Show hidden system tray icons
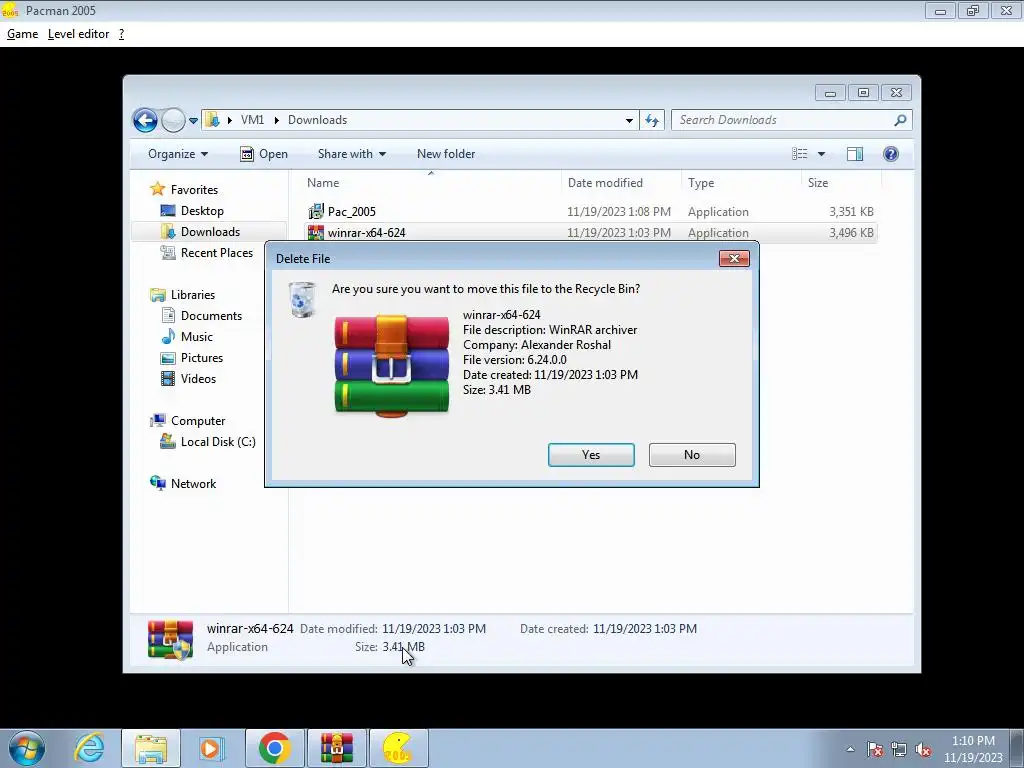Image resolution: width=1024 pixels, height=768 pixels. click(850, 749)
